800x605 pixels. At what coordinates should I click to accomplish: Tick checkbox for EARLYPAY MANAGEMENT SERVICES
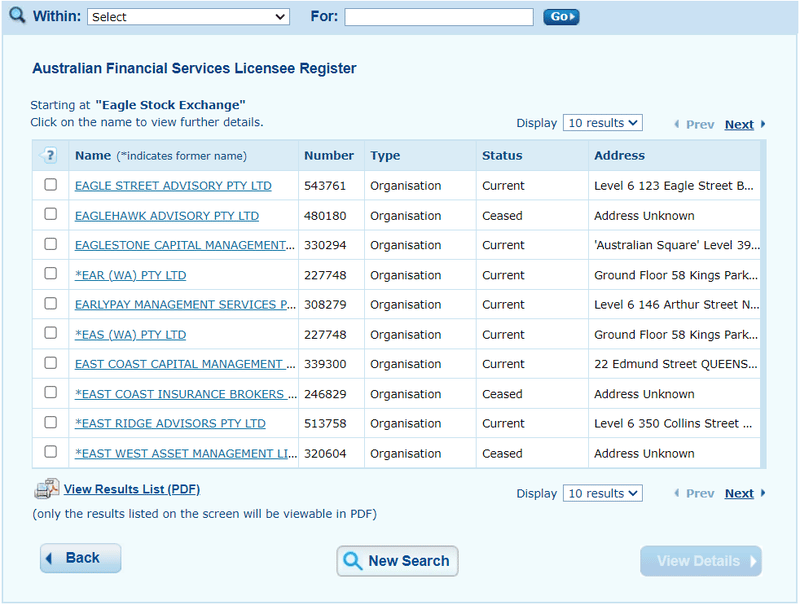point(51,304)
